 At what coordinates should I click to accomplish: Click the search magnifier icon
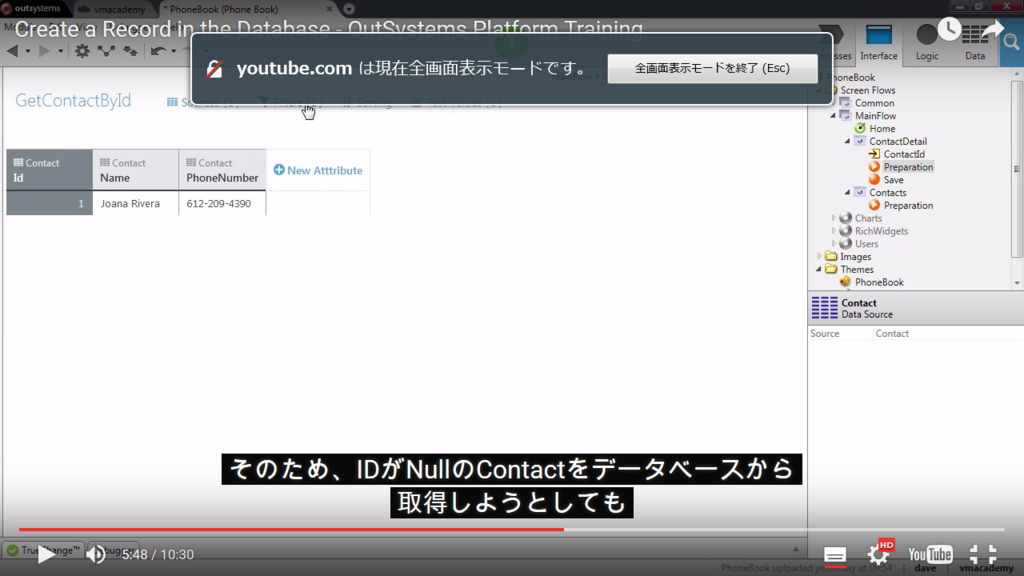1012,43
